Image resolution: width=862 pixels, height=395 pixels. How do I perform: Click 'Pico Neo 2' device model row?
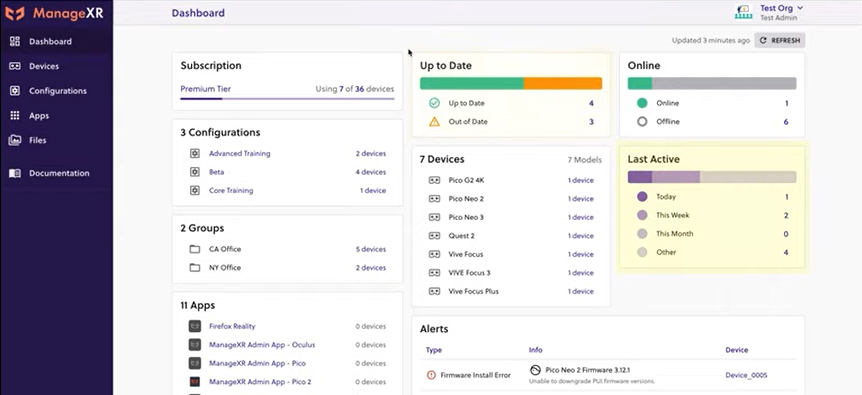(511, 199)
